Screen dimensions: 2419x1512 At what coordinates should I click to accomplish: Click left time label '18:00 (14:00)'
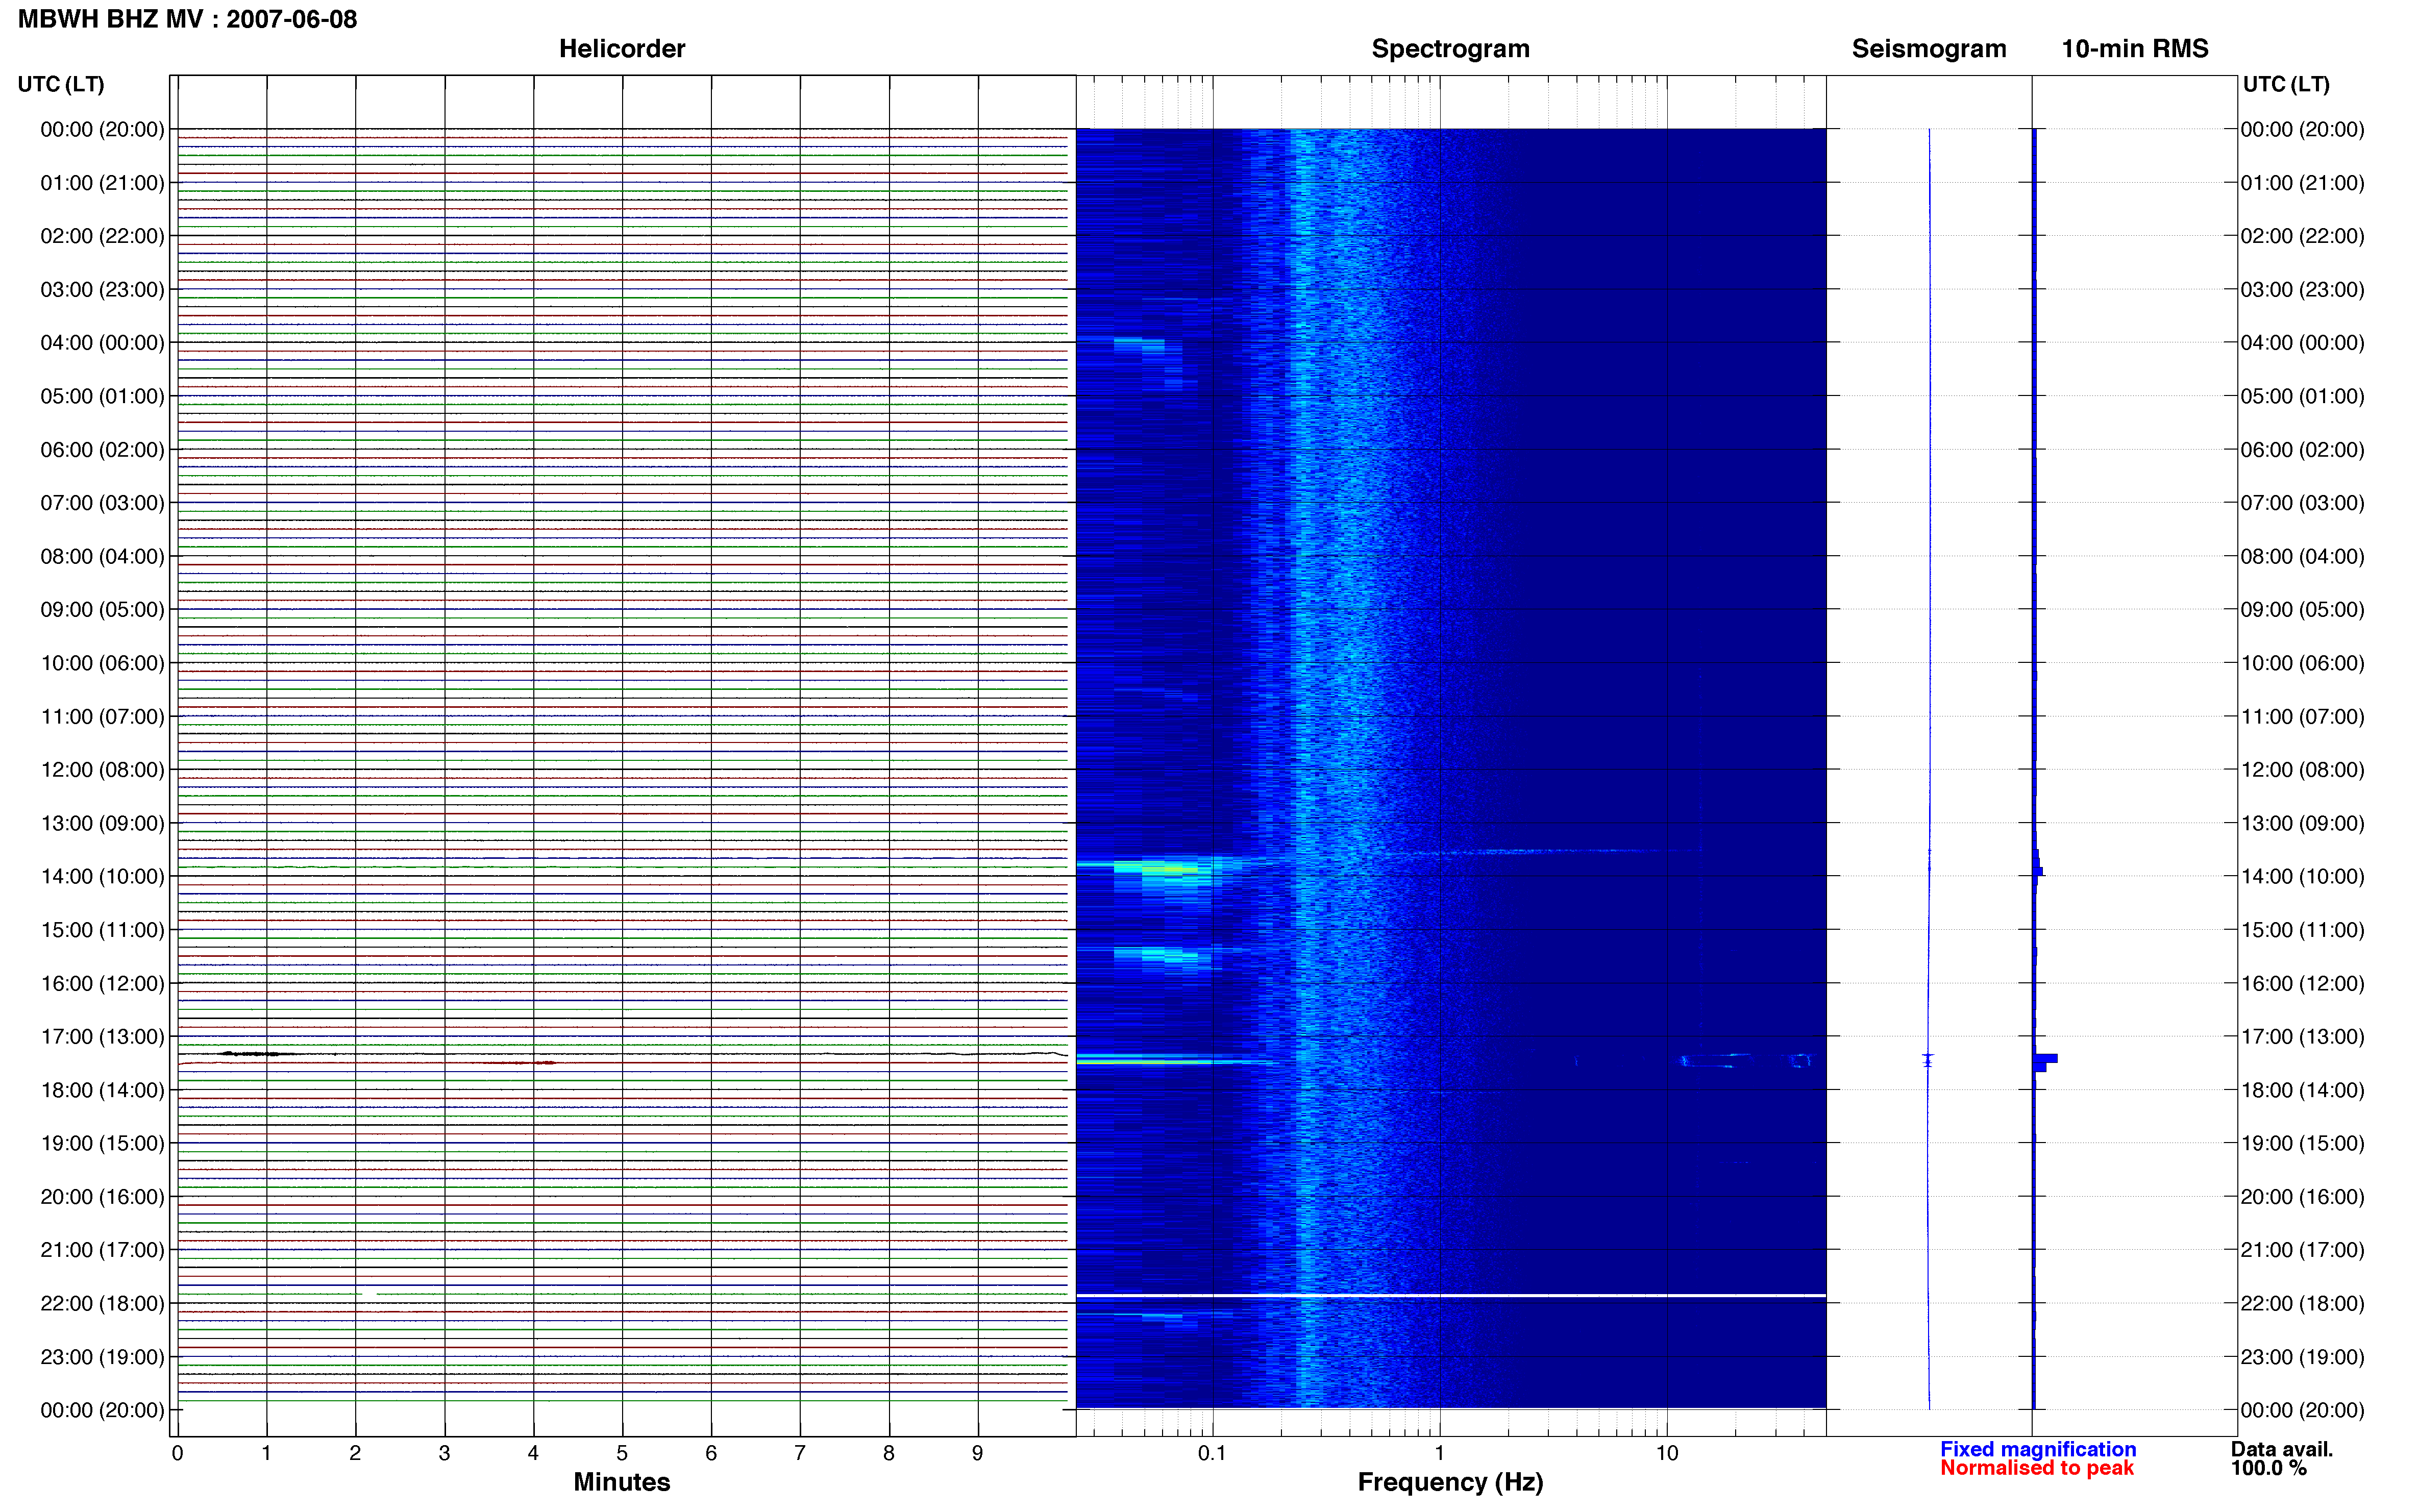[x=102, y=1090]
